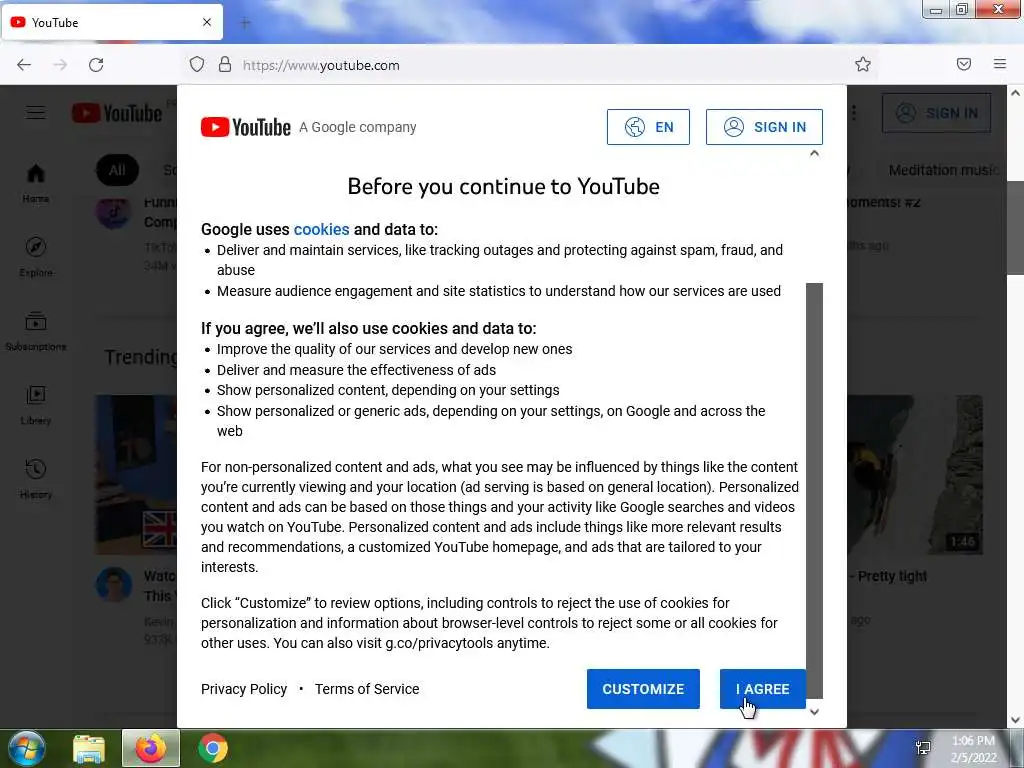
Task: Open the Terms of Service link
Action: (x=367, y=689)
